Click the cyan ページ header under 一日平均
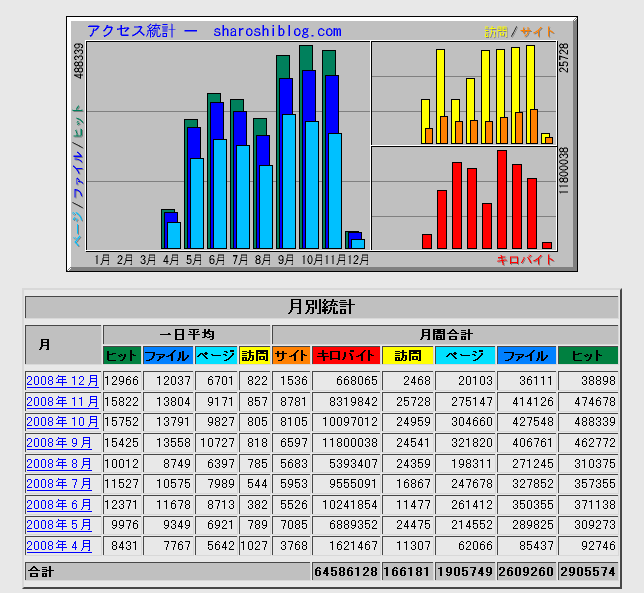Viewport: 644px width, 593px height. coord(216,355)
